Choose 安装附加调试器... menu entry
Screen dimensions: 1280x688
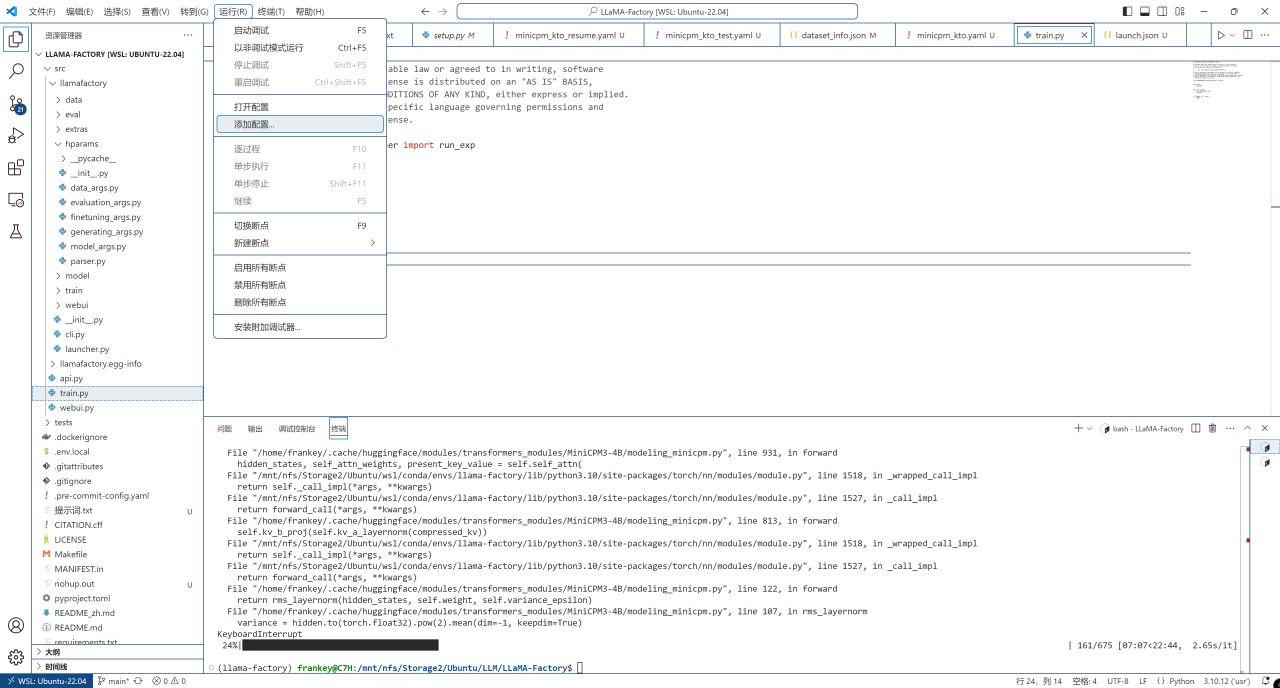point(300,327)
